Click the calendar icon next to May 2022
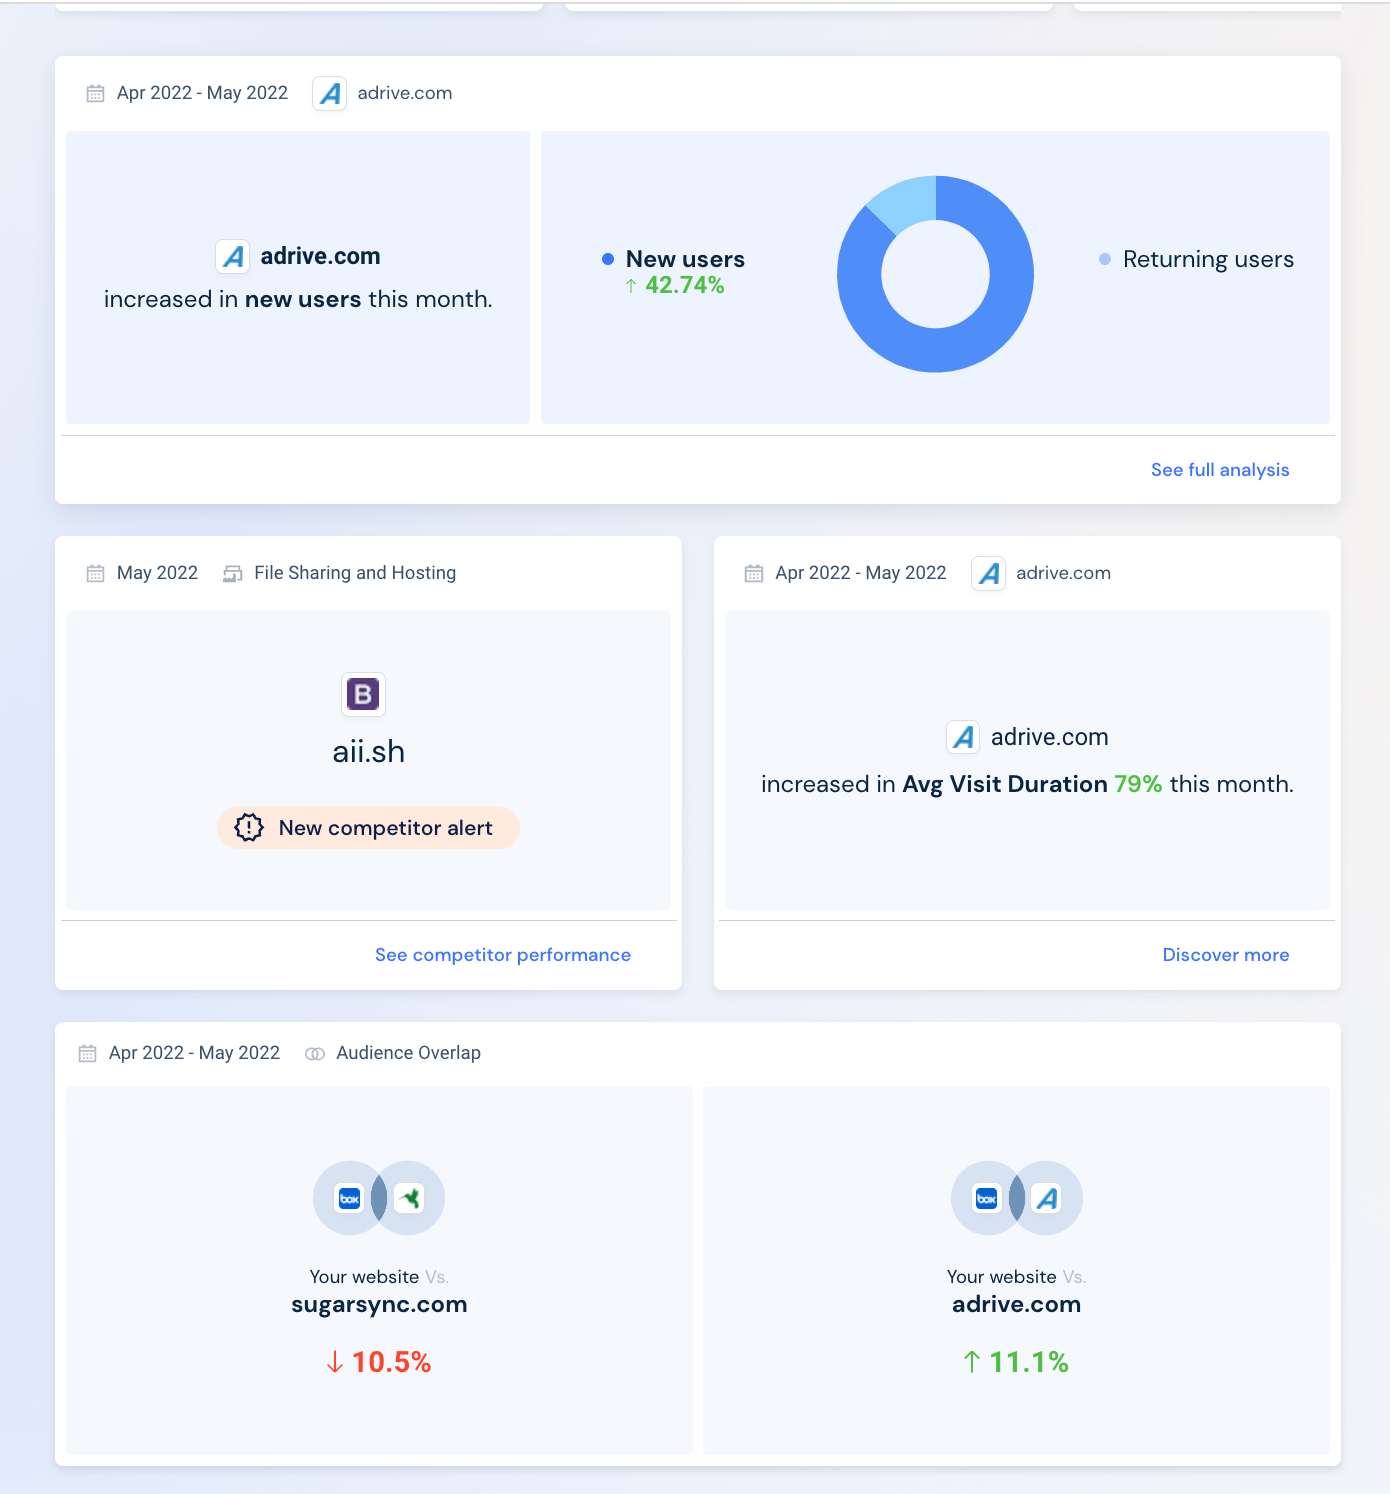 95,573
